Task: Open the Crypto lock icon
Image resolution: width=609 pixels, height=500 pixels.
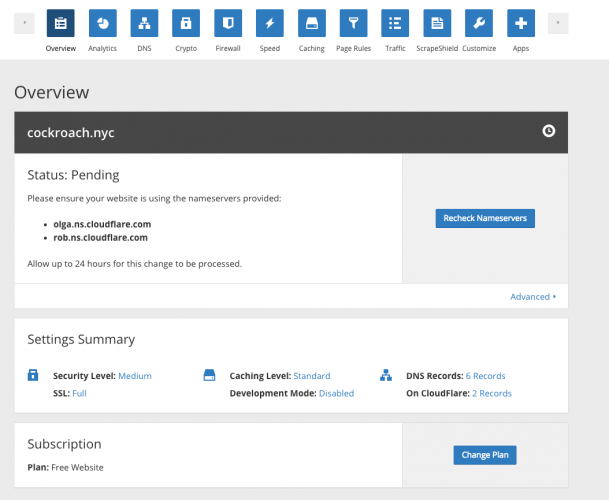Action: click(x=186, y=23)
